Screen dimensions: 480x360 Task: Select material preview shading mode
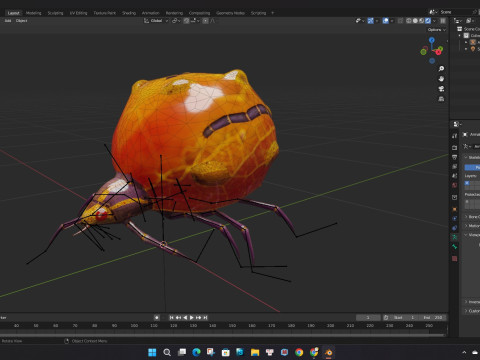click(422, 21)
